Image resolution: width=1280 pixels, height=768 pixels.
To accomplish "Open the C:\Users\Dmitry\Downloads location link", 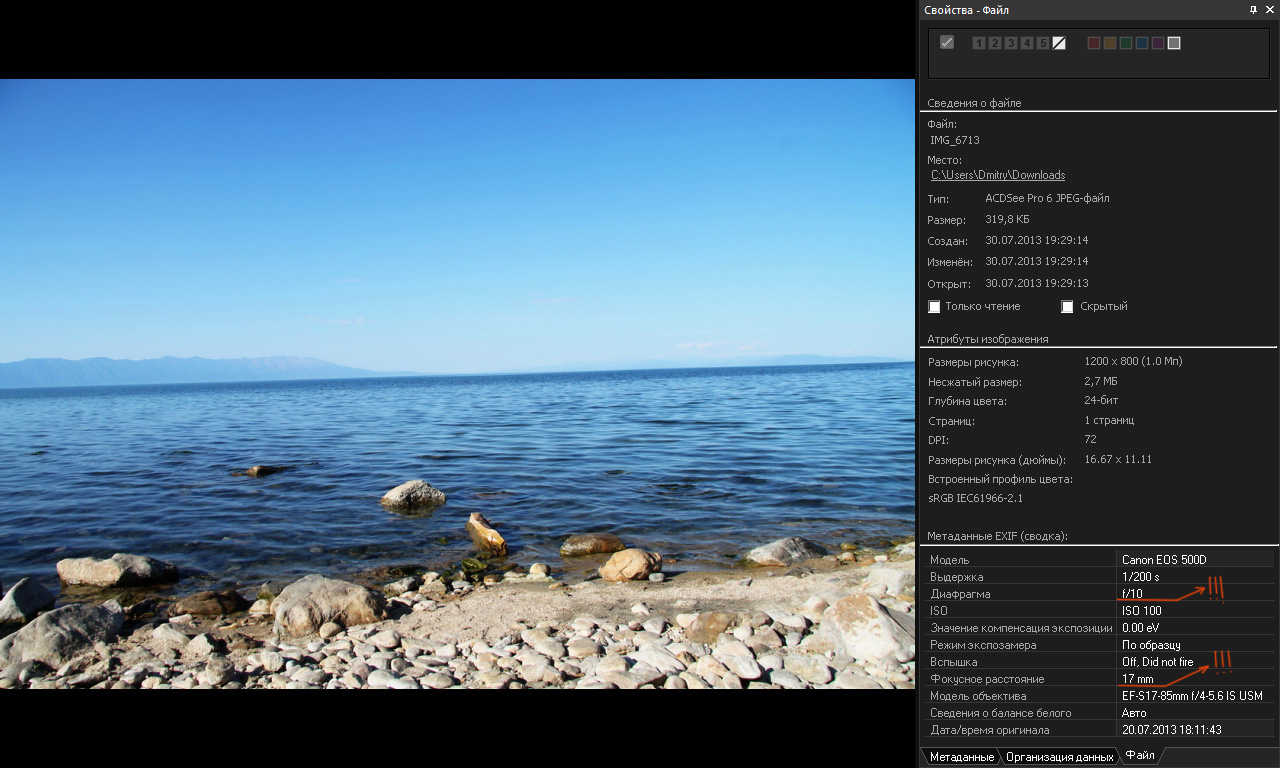I will pos(998,175).
